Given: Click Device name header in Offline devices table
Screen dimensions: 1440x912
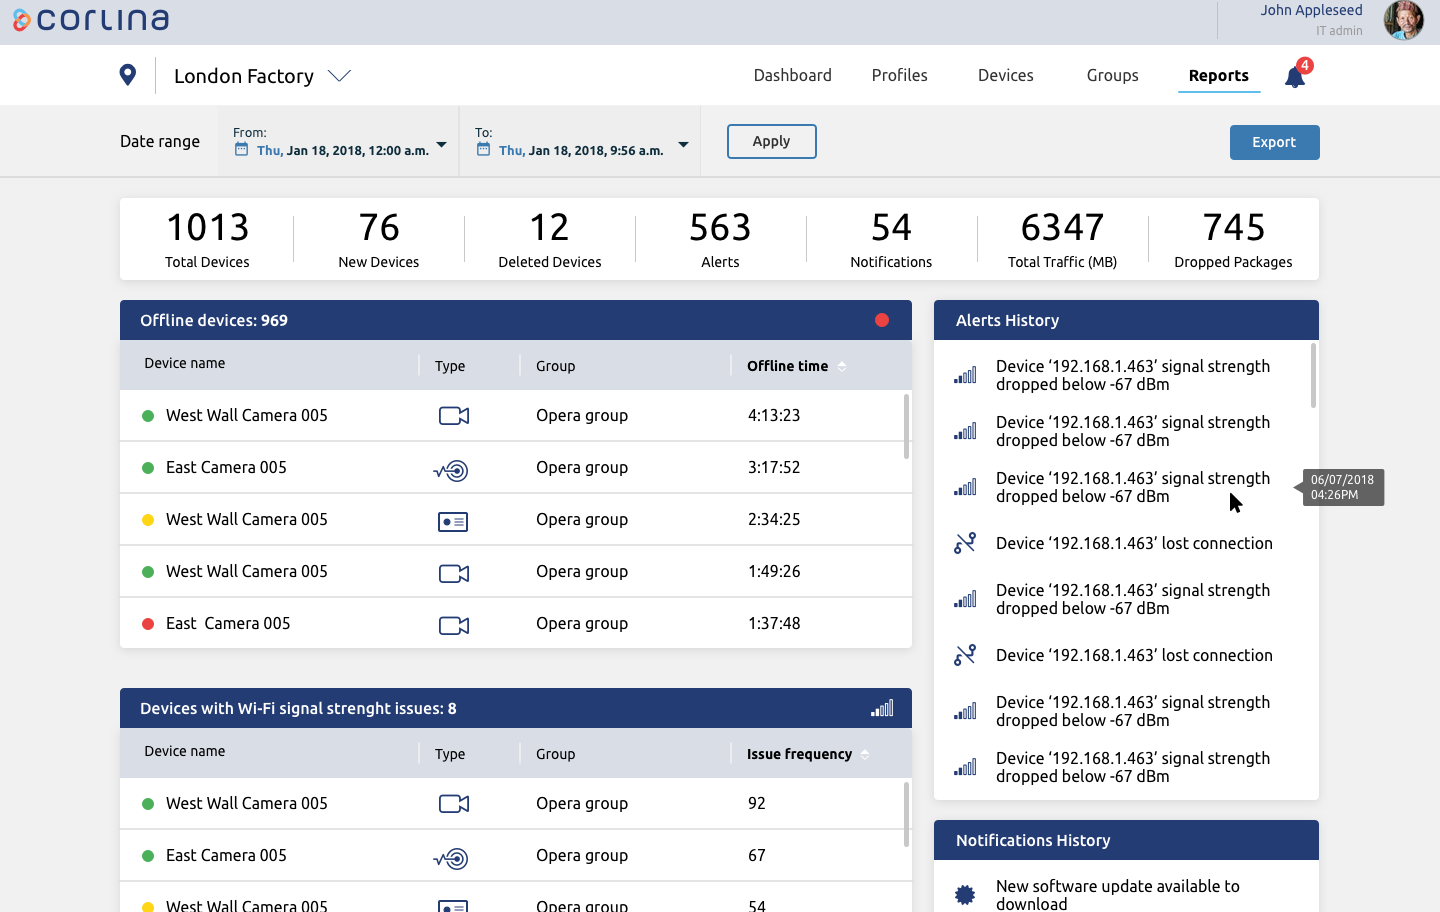Looking at the screenshot, I should (x=185, y=363).
